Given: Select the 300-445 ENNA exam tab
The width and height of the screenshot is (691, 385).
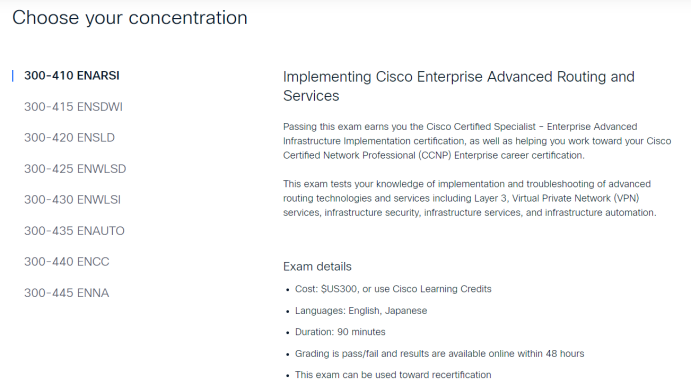Looking at the screenshot, I should point(67,293).
